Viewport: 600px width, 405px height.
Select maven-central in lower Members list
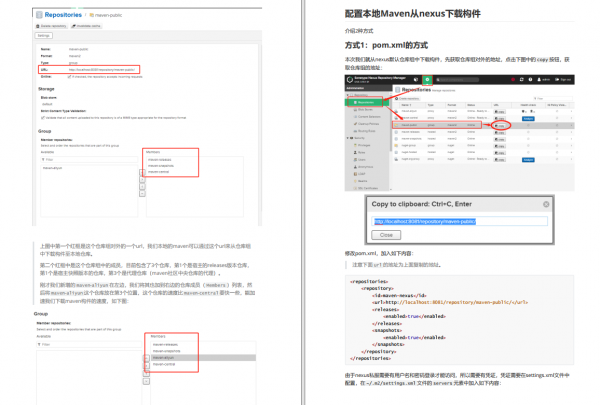point(164,364)
